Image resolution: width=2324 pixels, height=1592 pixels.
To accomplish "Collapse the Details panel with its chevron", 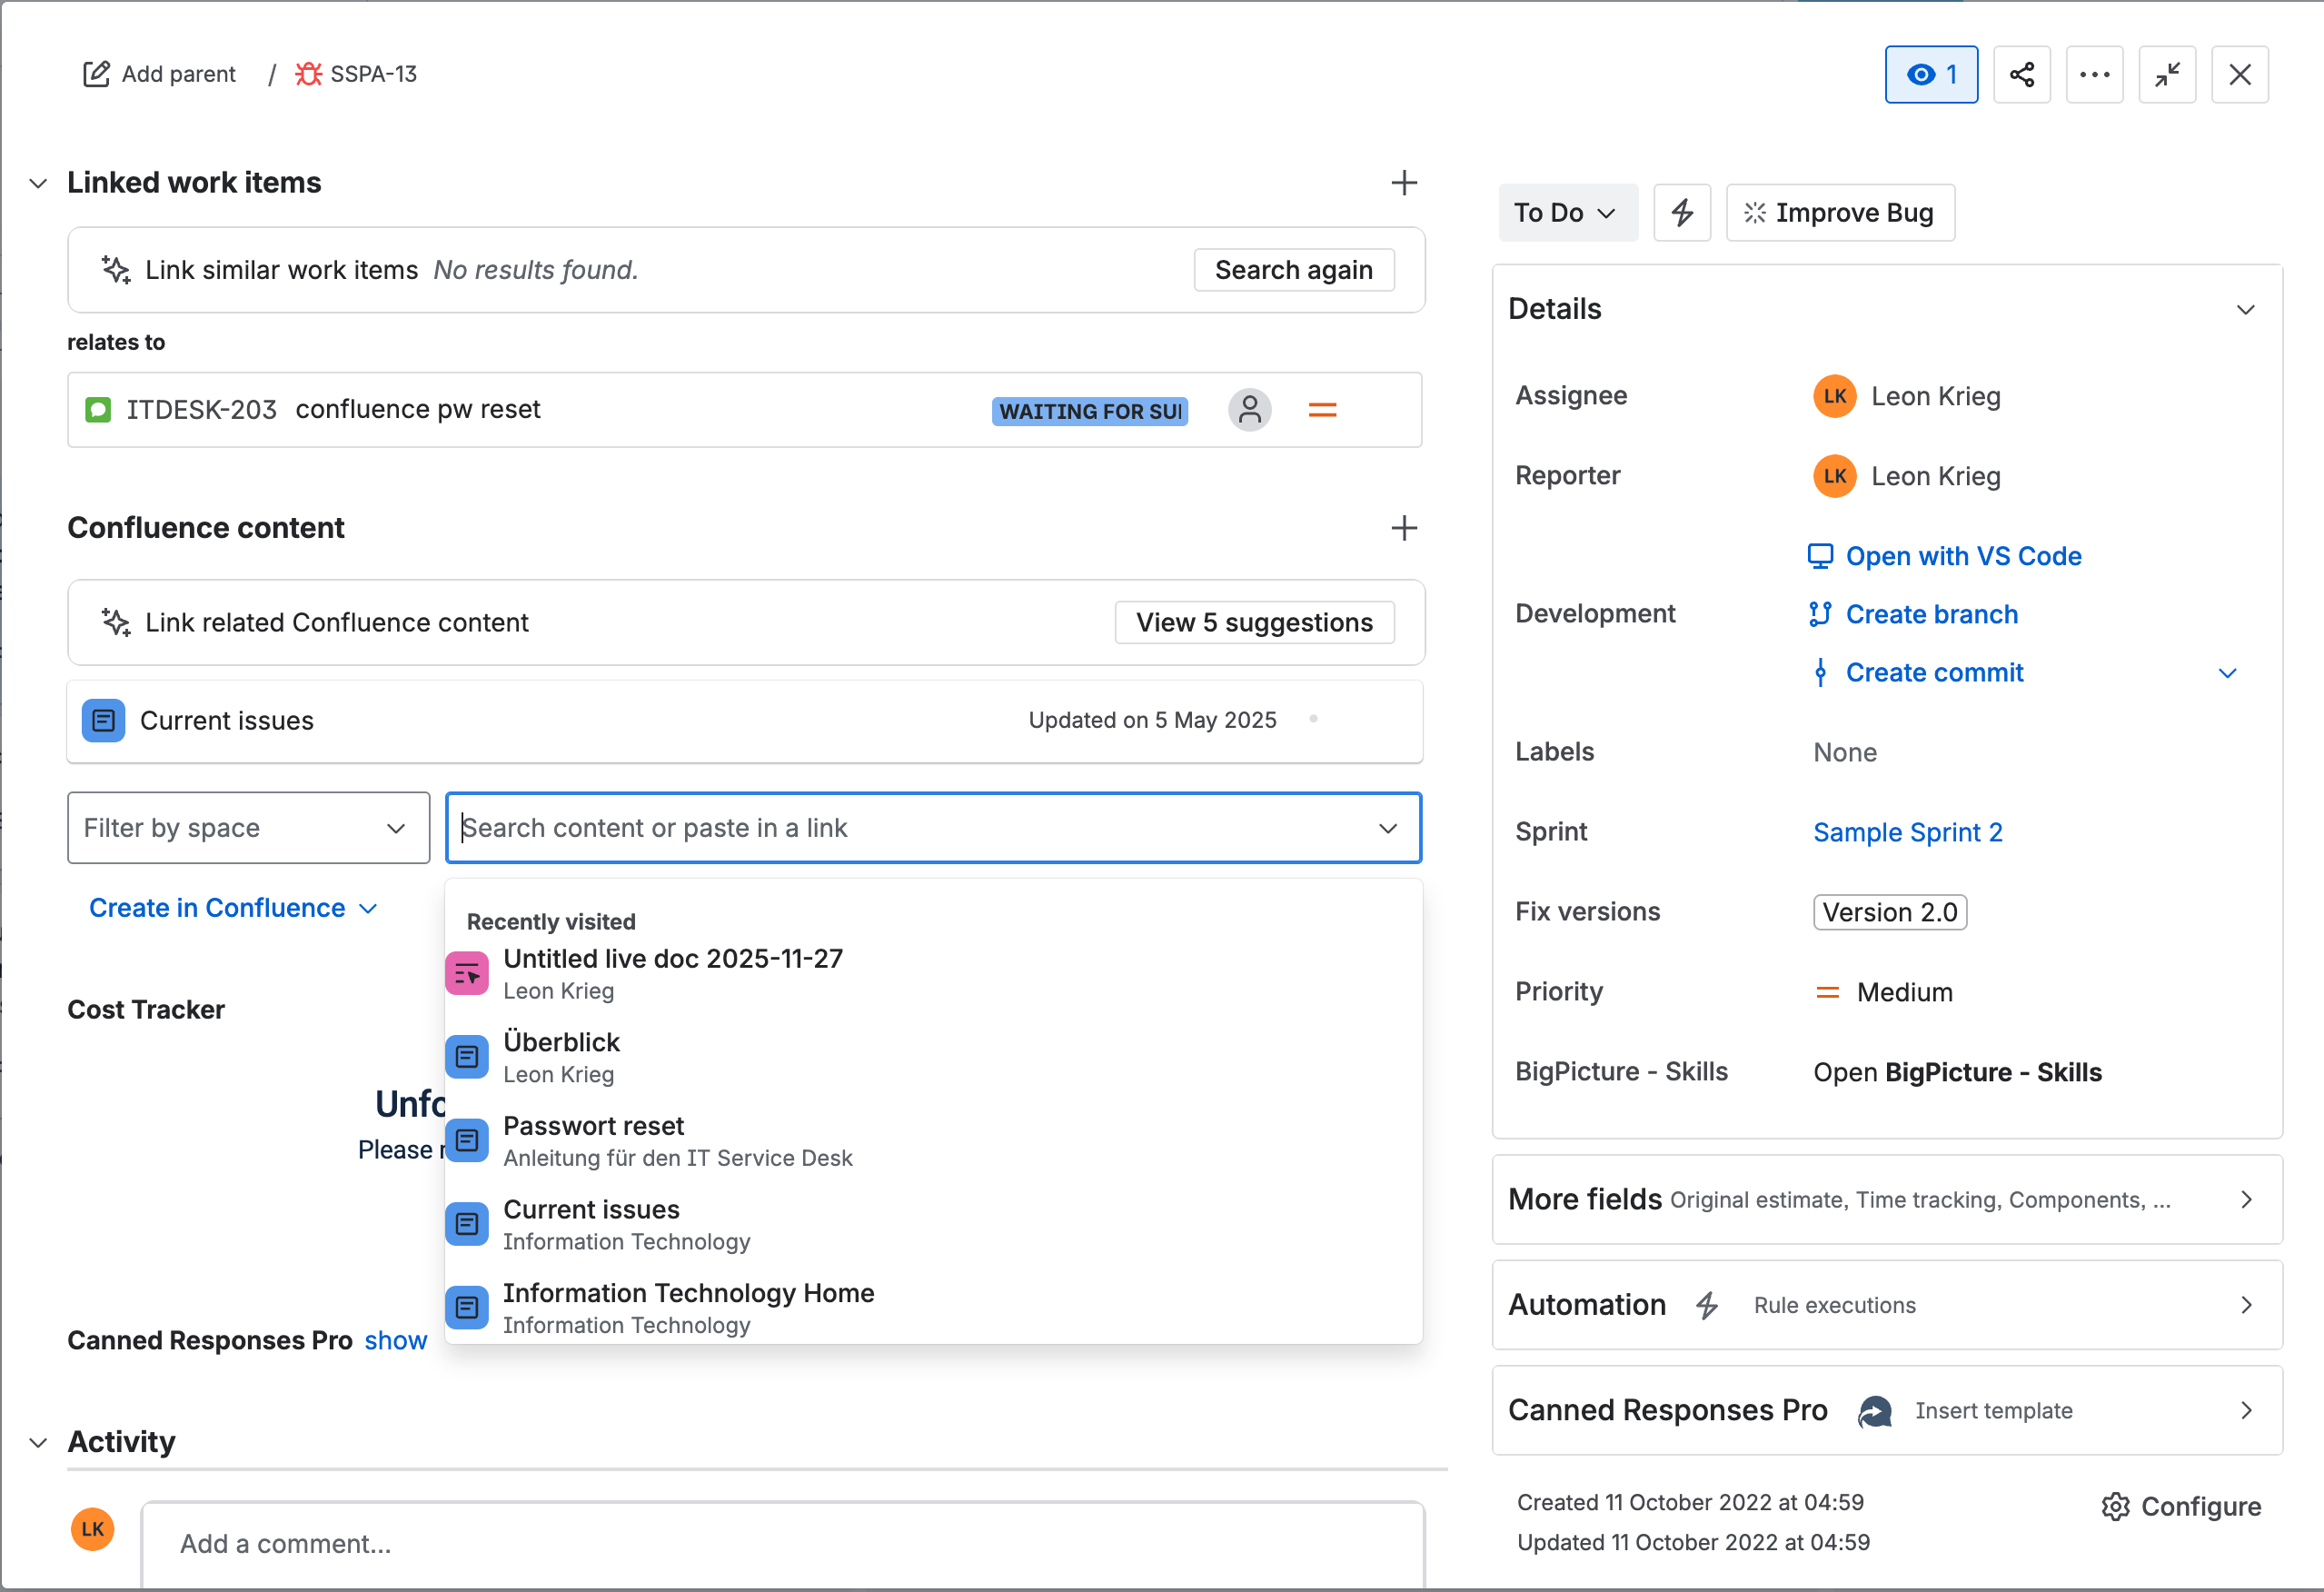I will click(x=2246, y=309).
